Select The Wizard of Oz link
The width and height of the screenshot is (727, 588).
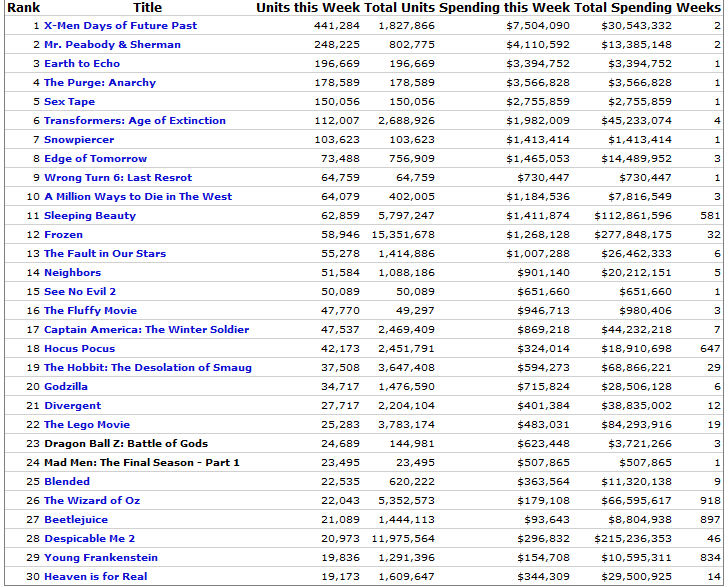tap(90, 501)
